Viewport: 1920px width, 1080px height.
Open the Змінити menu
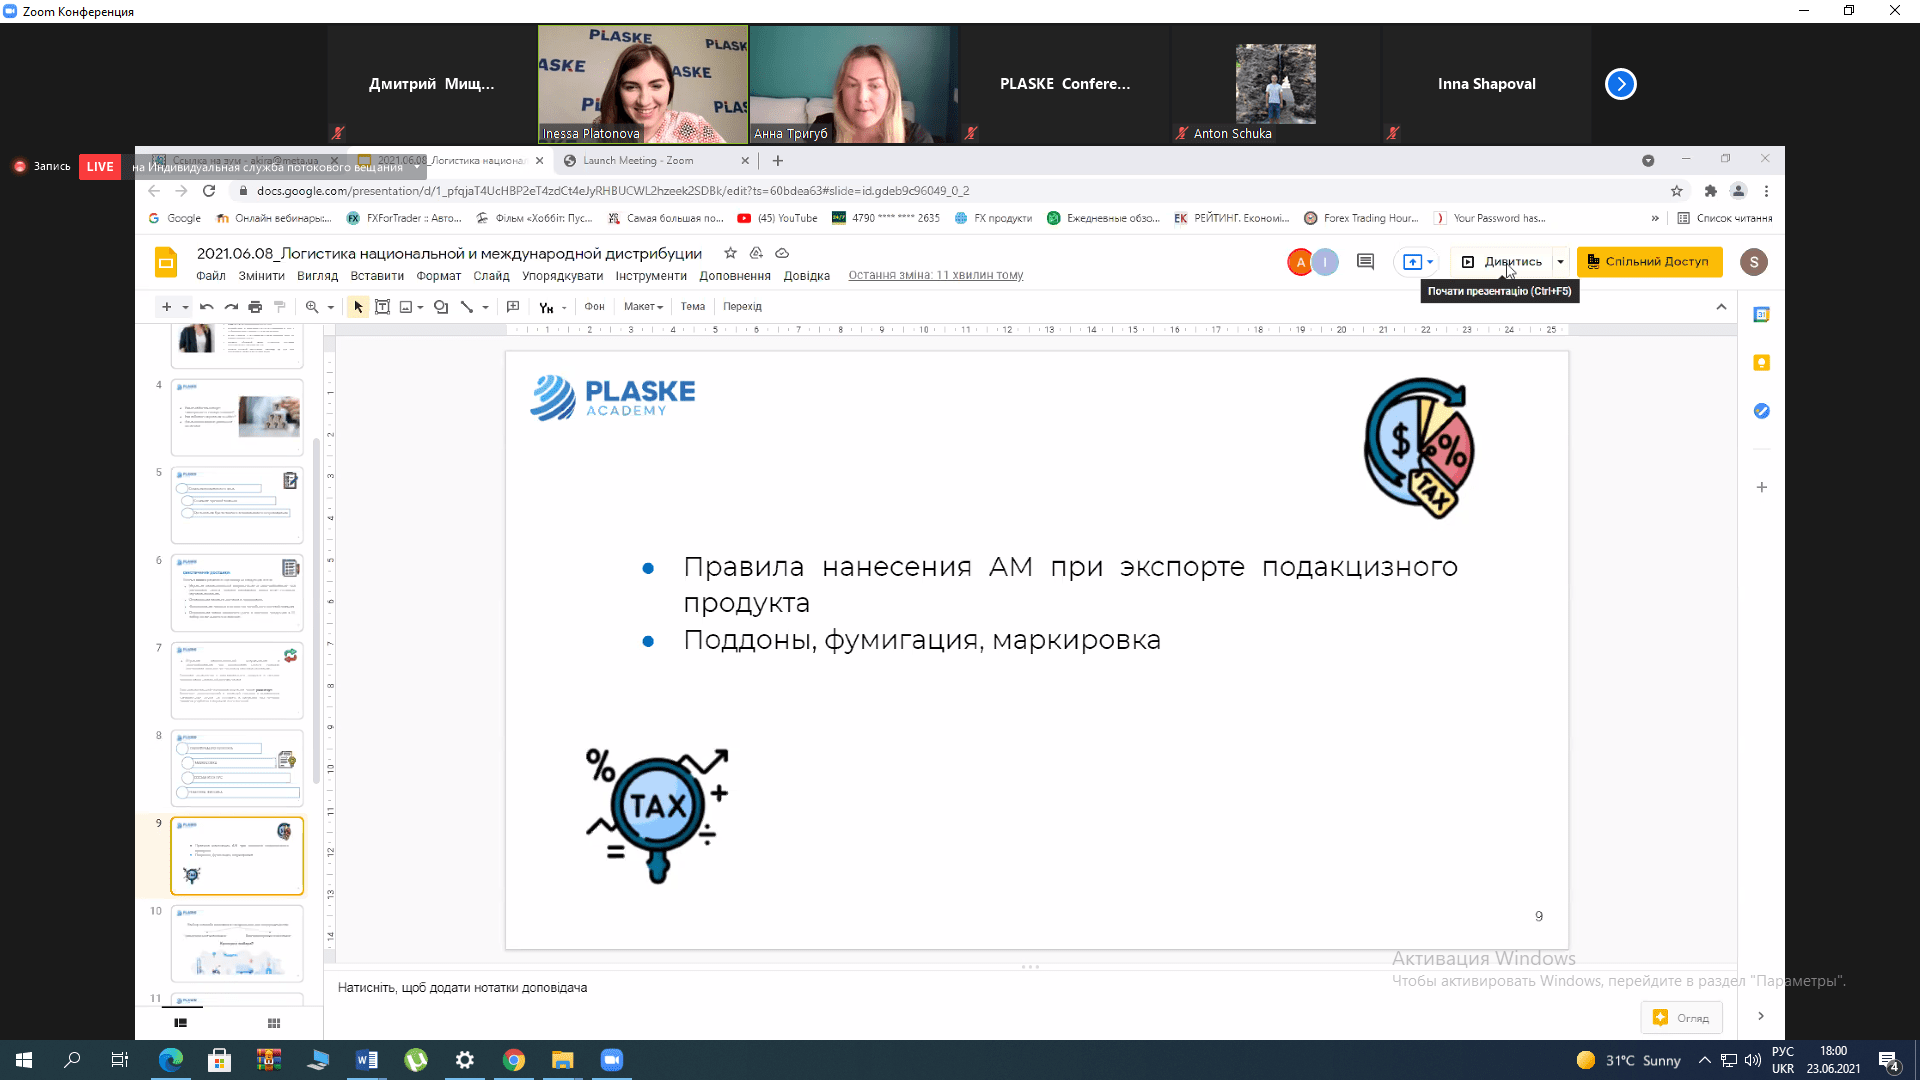click(261, 276)
